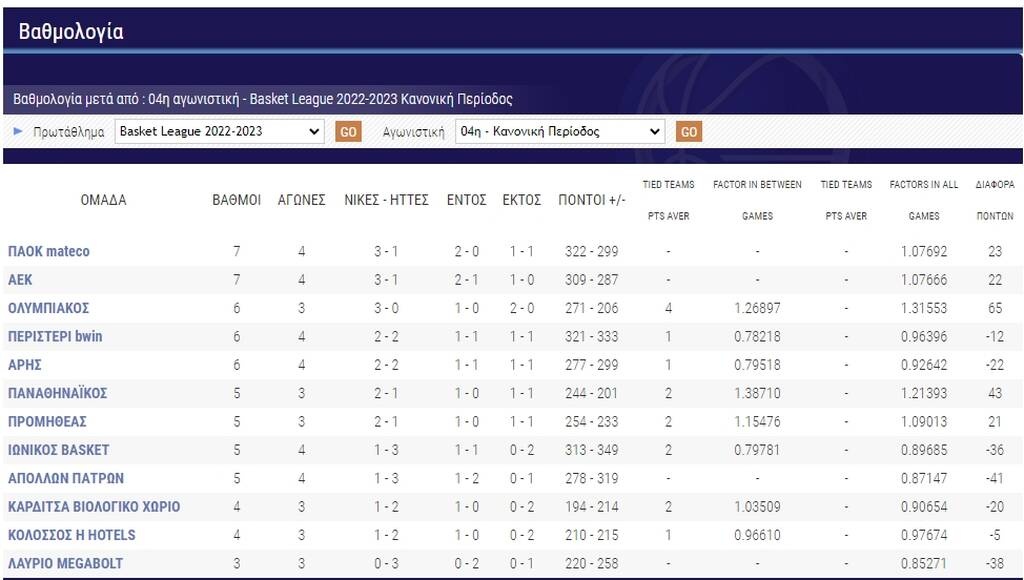Click the factor value 0.85271
This screenshot has height=580, width=1024.
[924, 564]
